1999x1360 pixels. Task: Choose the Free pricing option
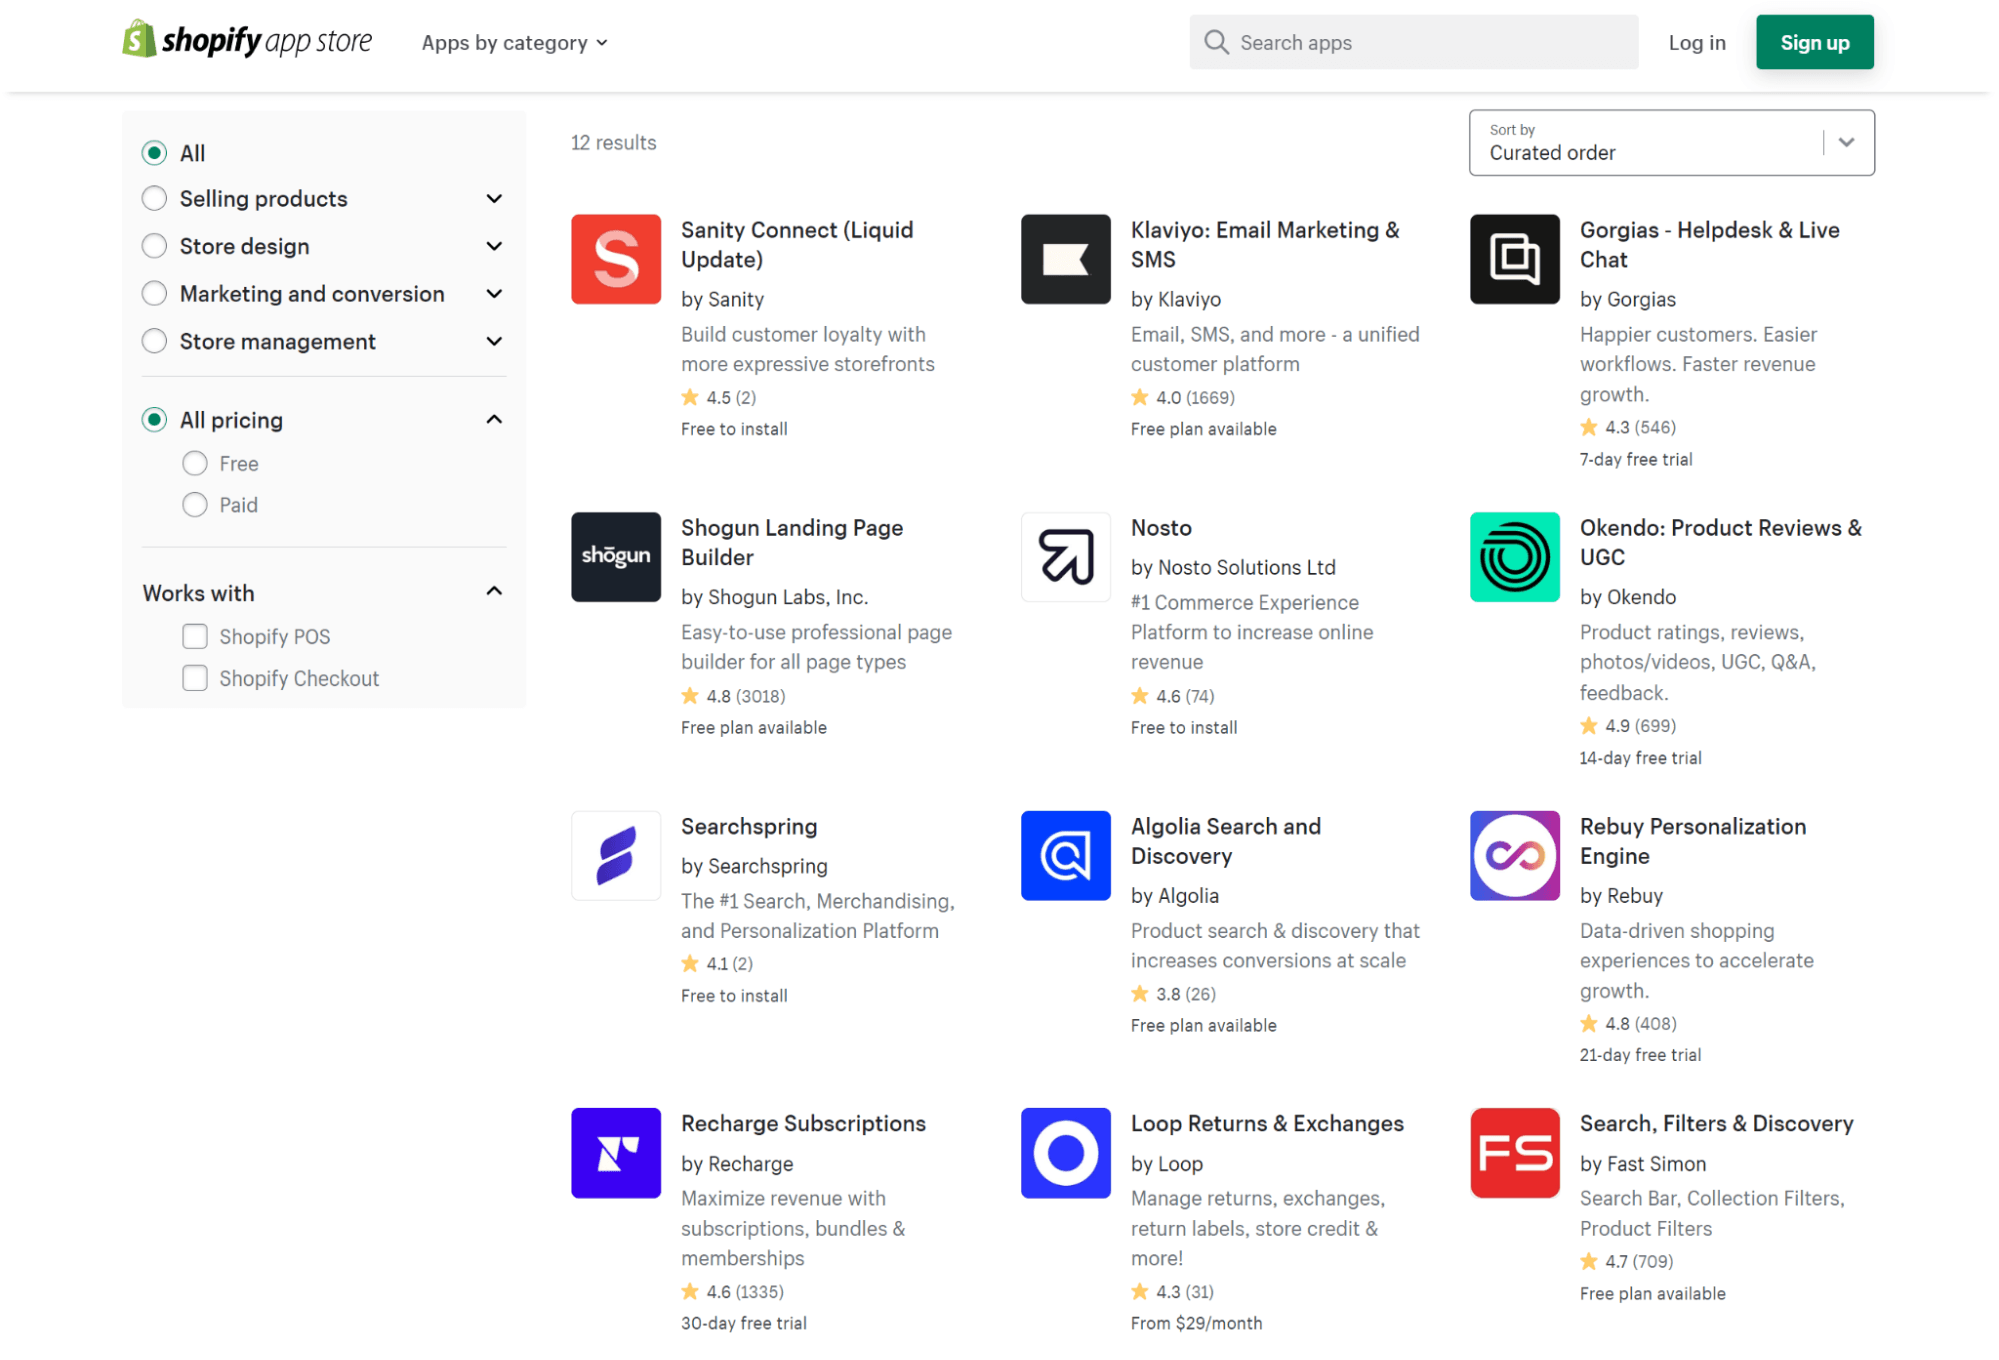click(x=195, y=463)
